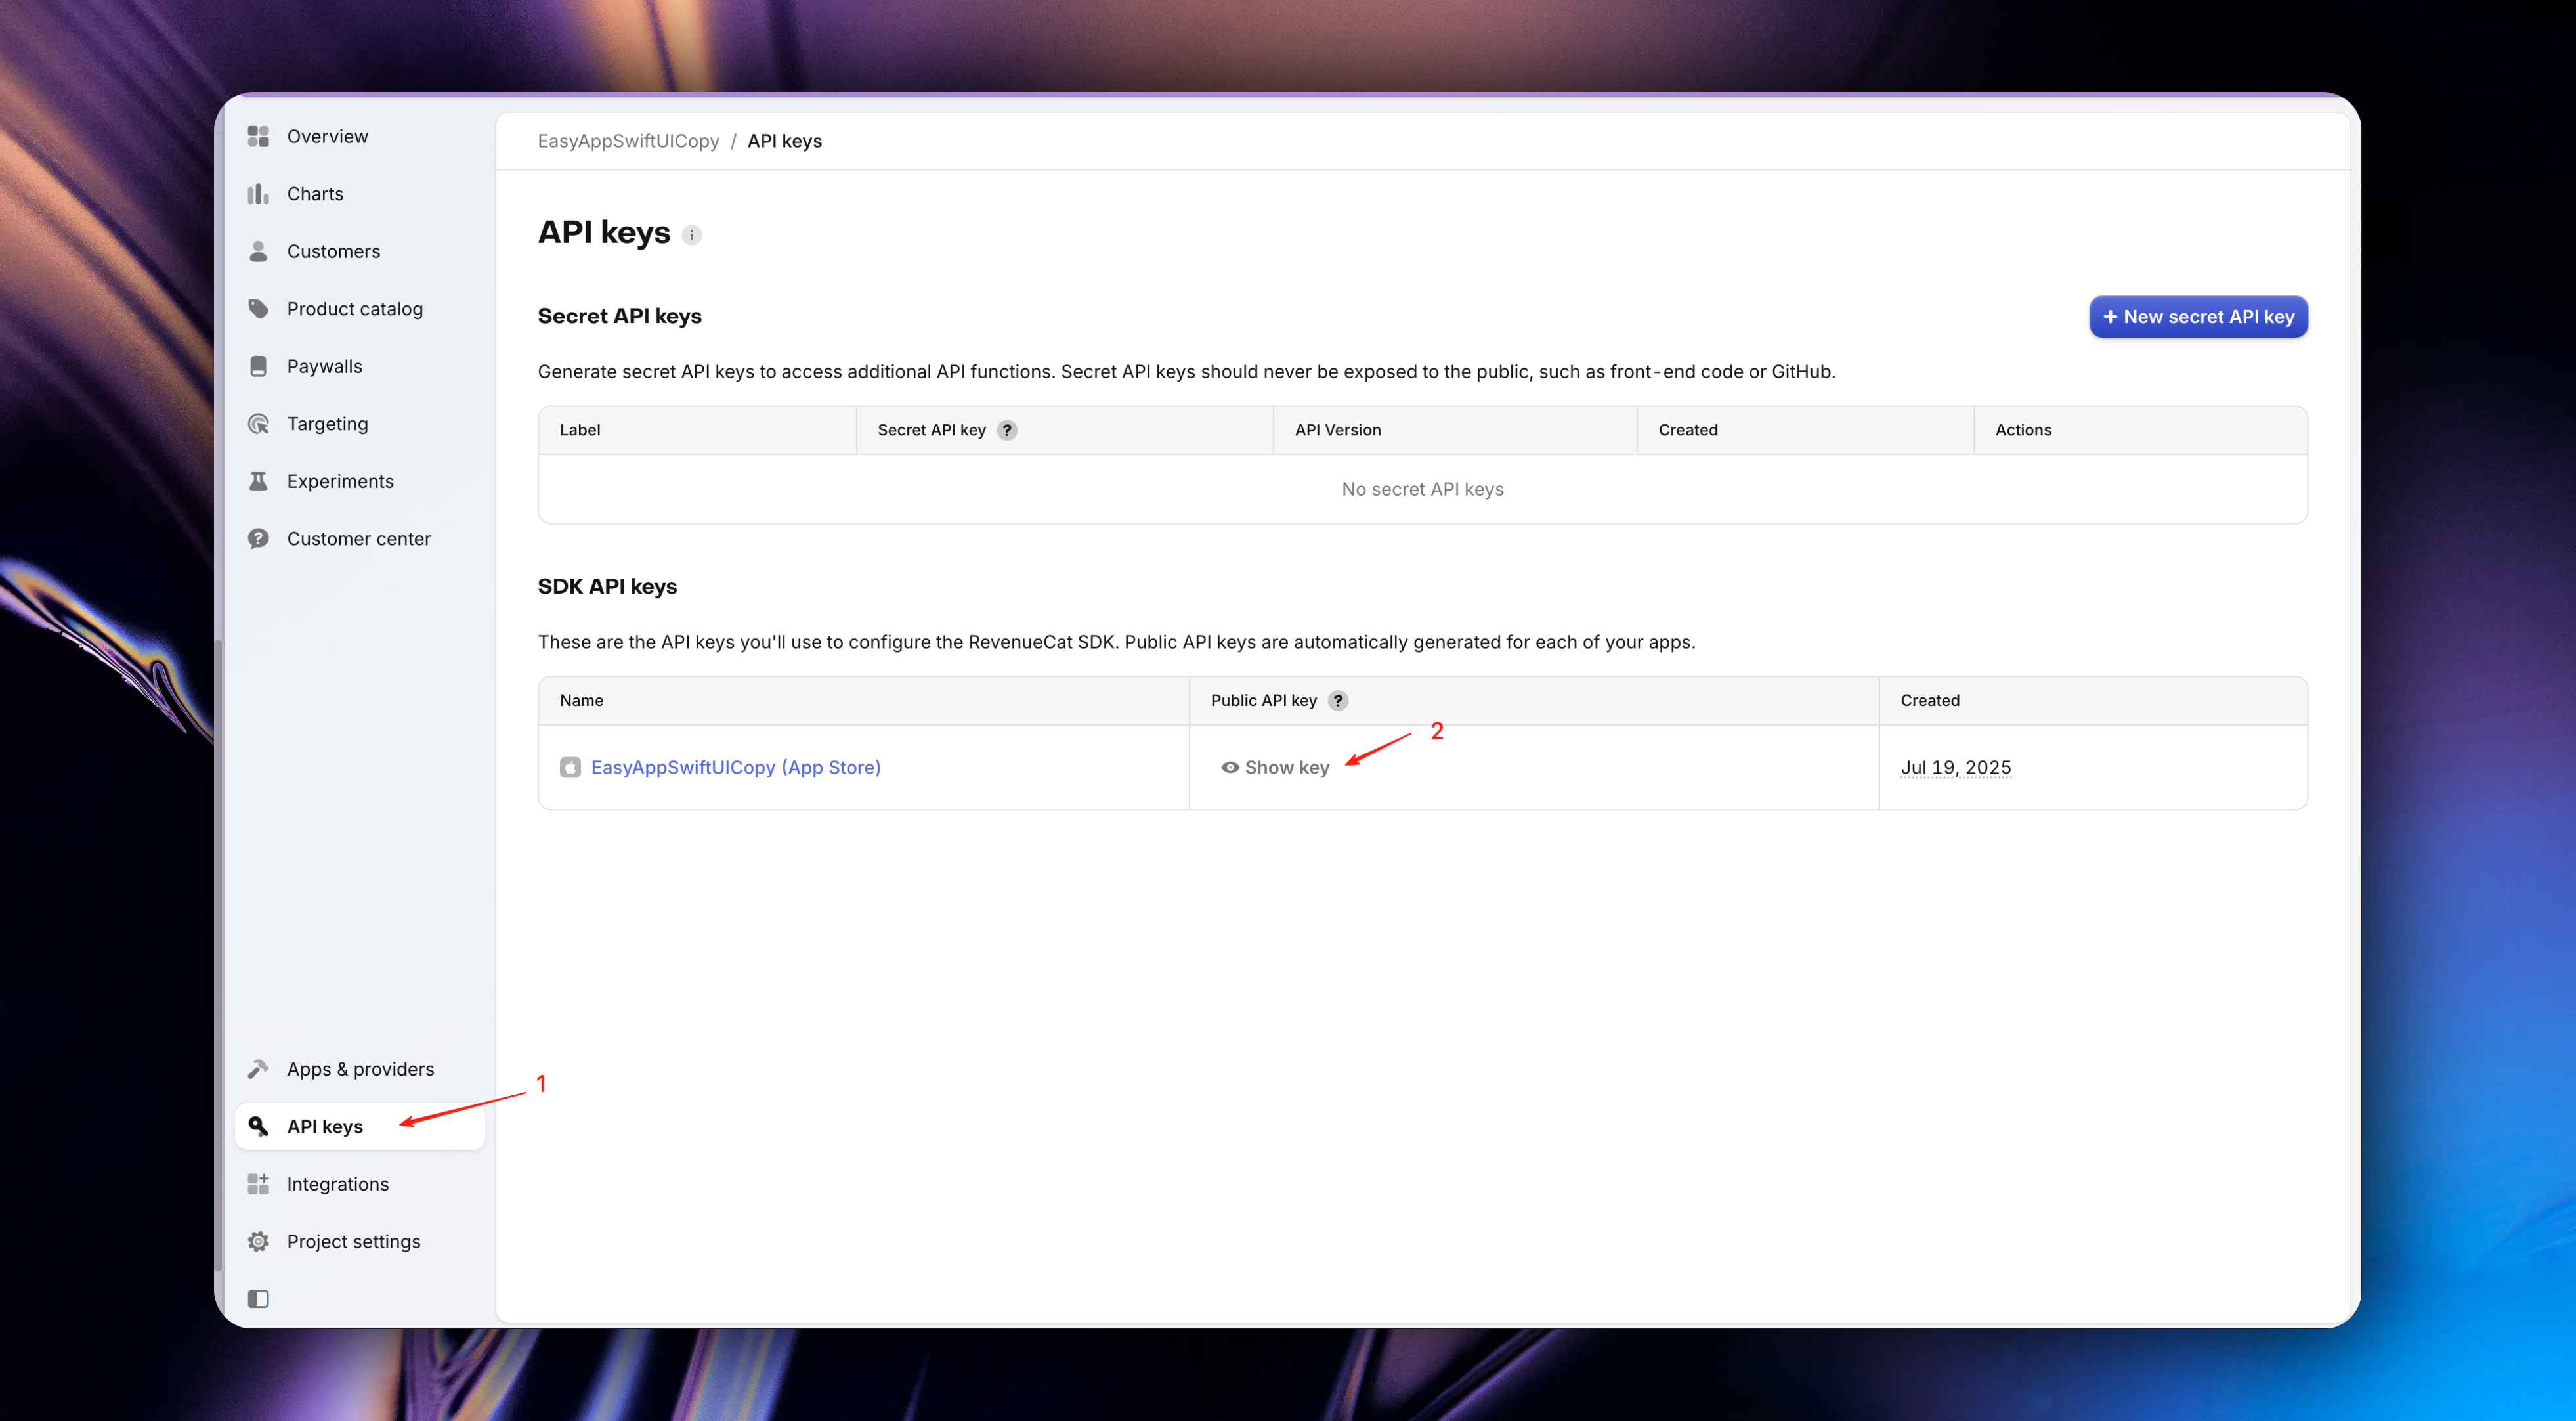
Task: Click the EasyAppSwiftUICopy breadcrumb
Action: (628, 141)
